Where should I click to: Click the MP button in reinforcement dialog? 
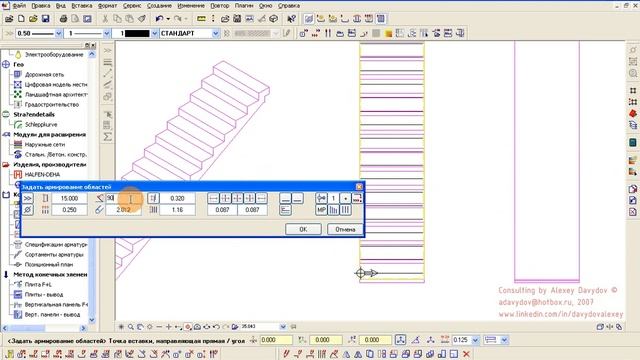point(321,210)
